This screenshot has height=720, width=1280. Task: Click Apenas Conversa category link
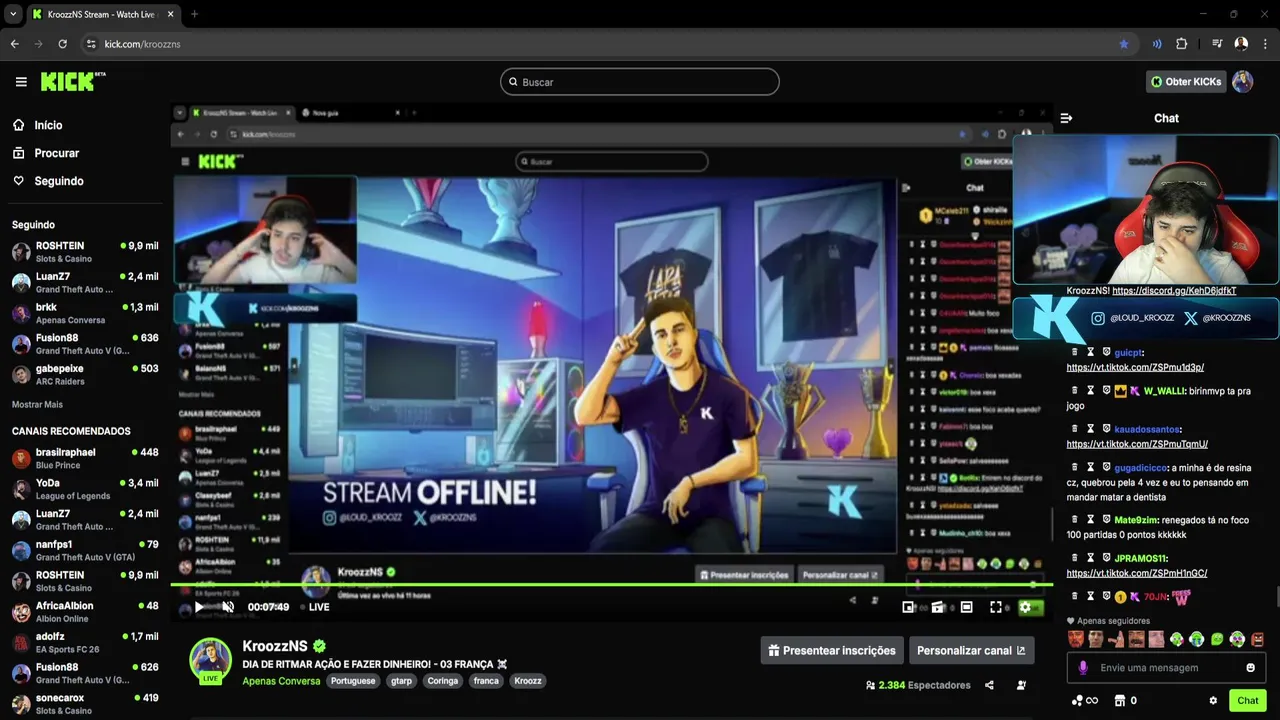click(281, 681)
